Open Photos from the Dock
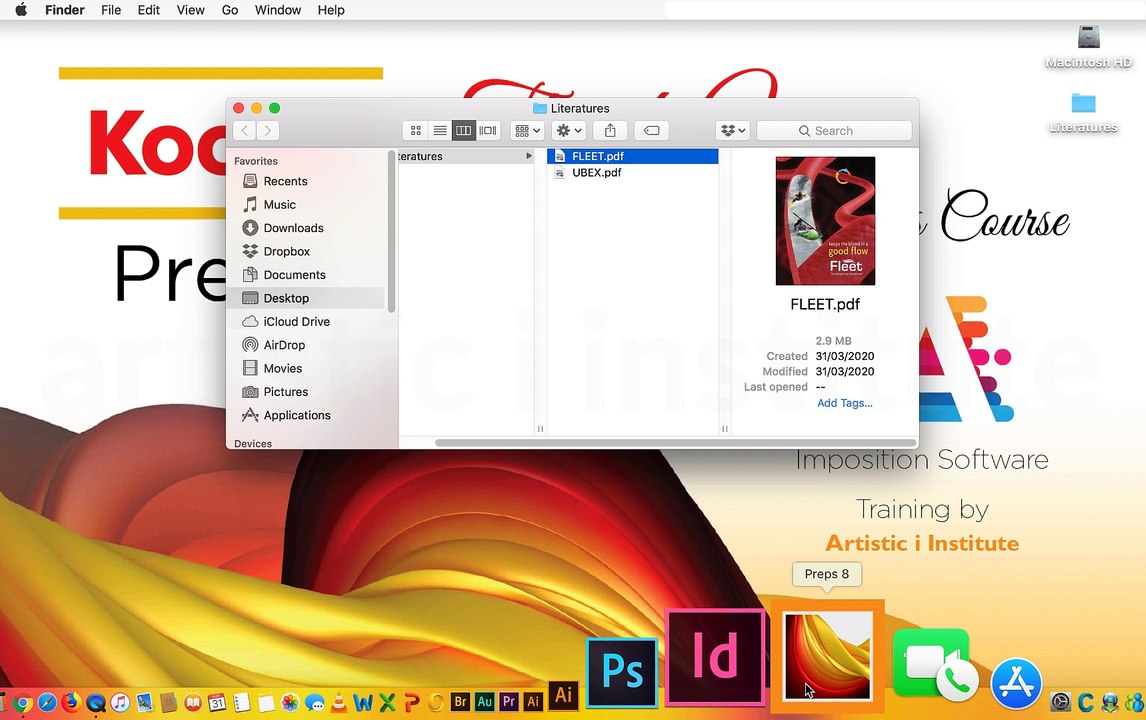The width and height of the screenshot is (1146, 720). [290, 702]
